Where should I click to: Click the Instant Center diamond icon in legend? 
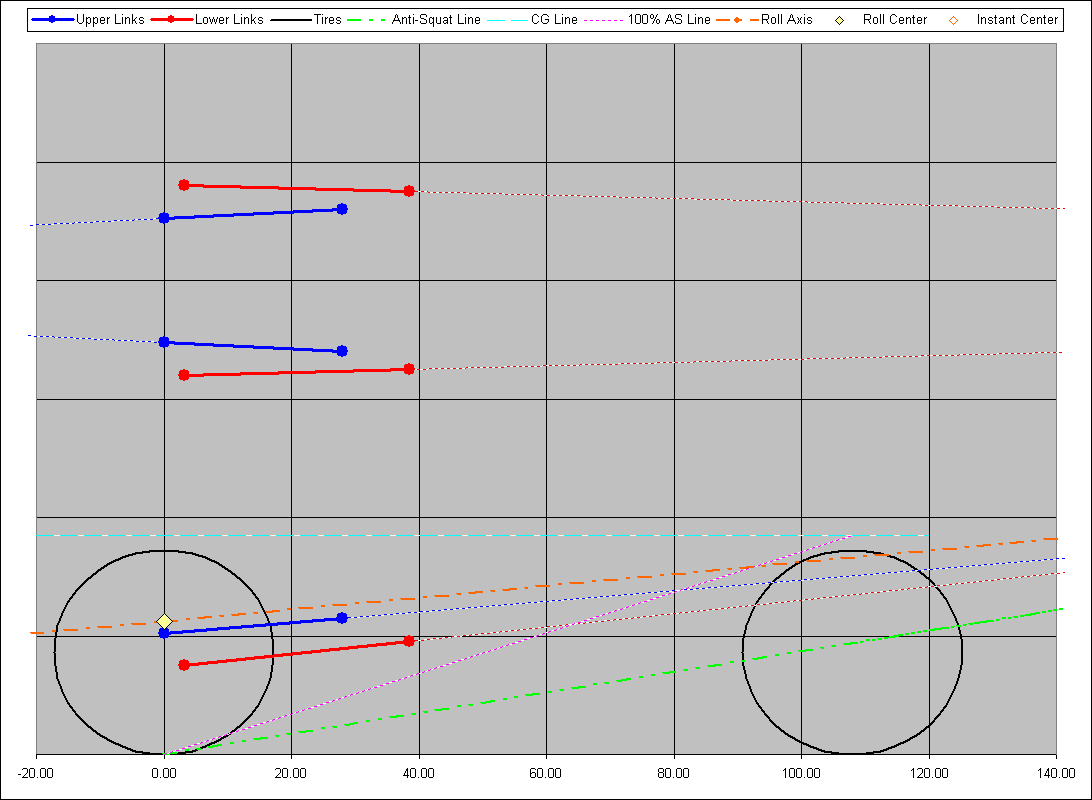[x=953, y=20]
